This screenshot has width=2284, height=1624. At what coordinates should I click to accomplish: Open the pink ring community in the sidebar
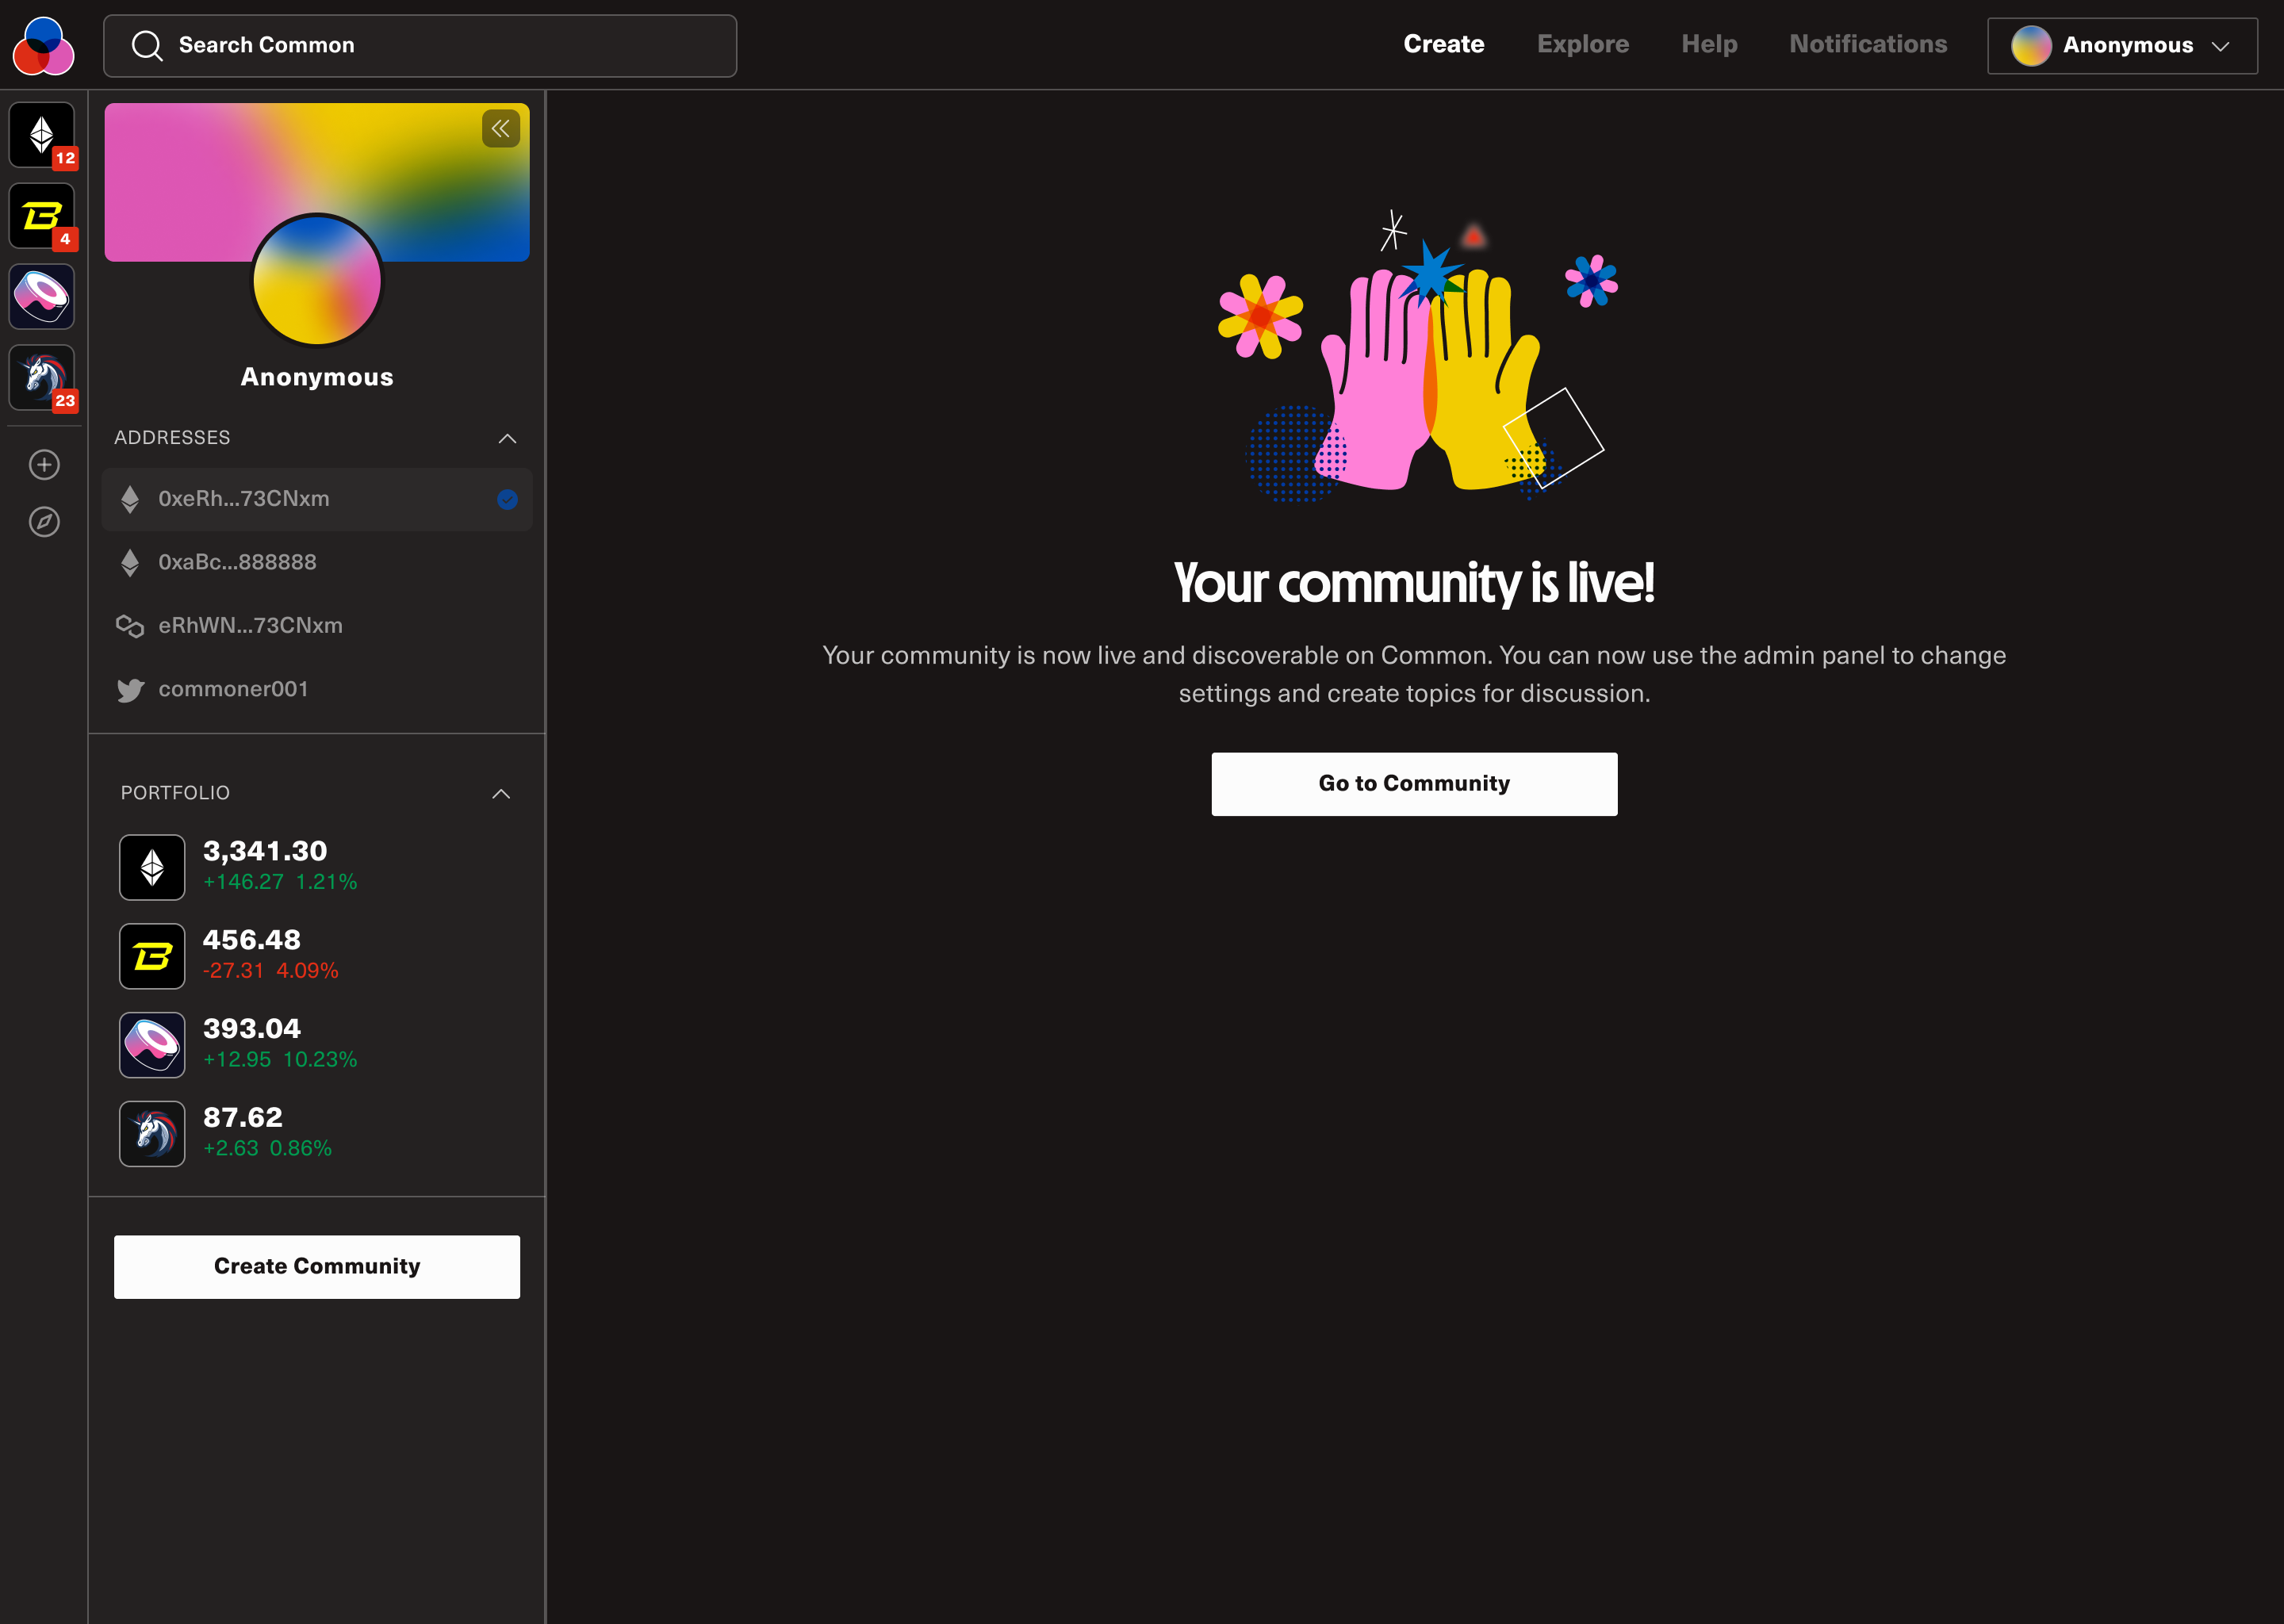point(42,296)
